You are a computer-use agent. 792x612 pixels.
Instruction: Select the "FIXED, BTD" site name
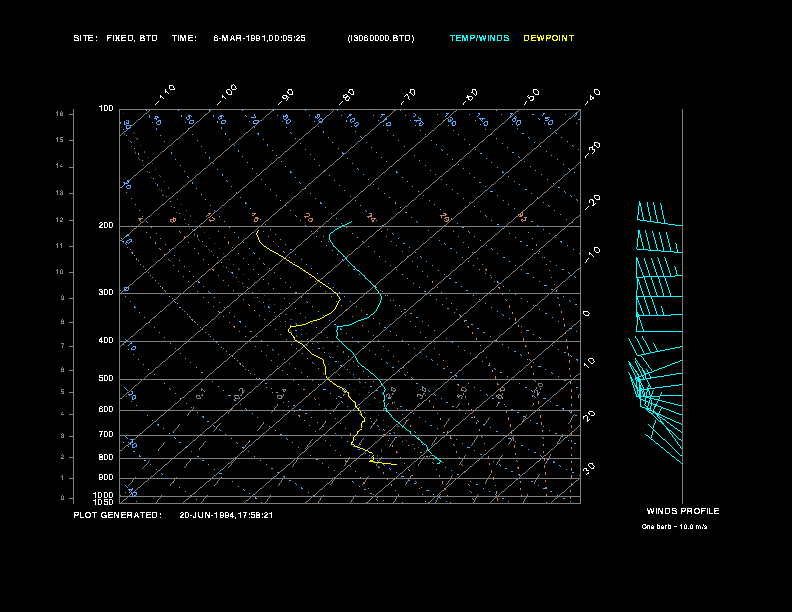coord(132,38)
